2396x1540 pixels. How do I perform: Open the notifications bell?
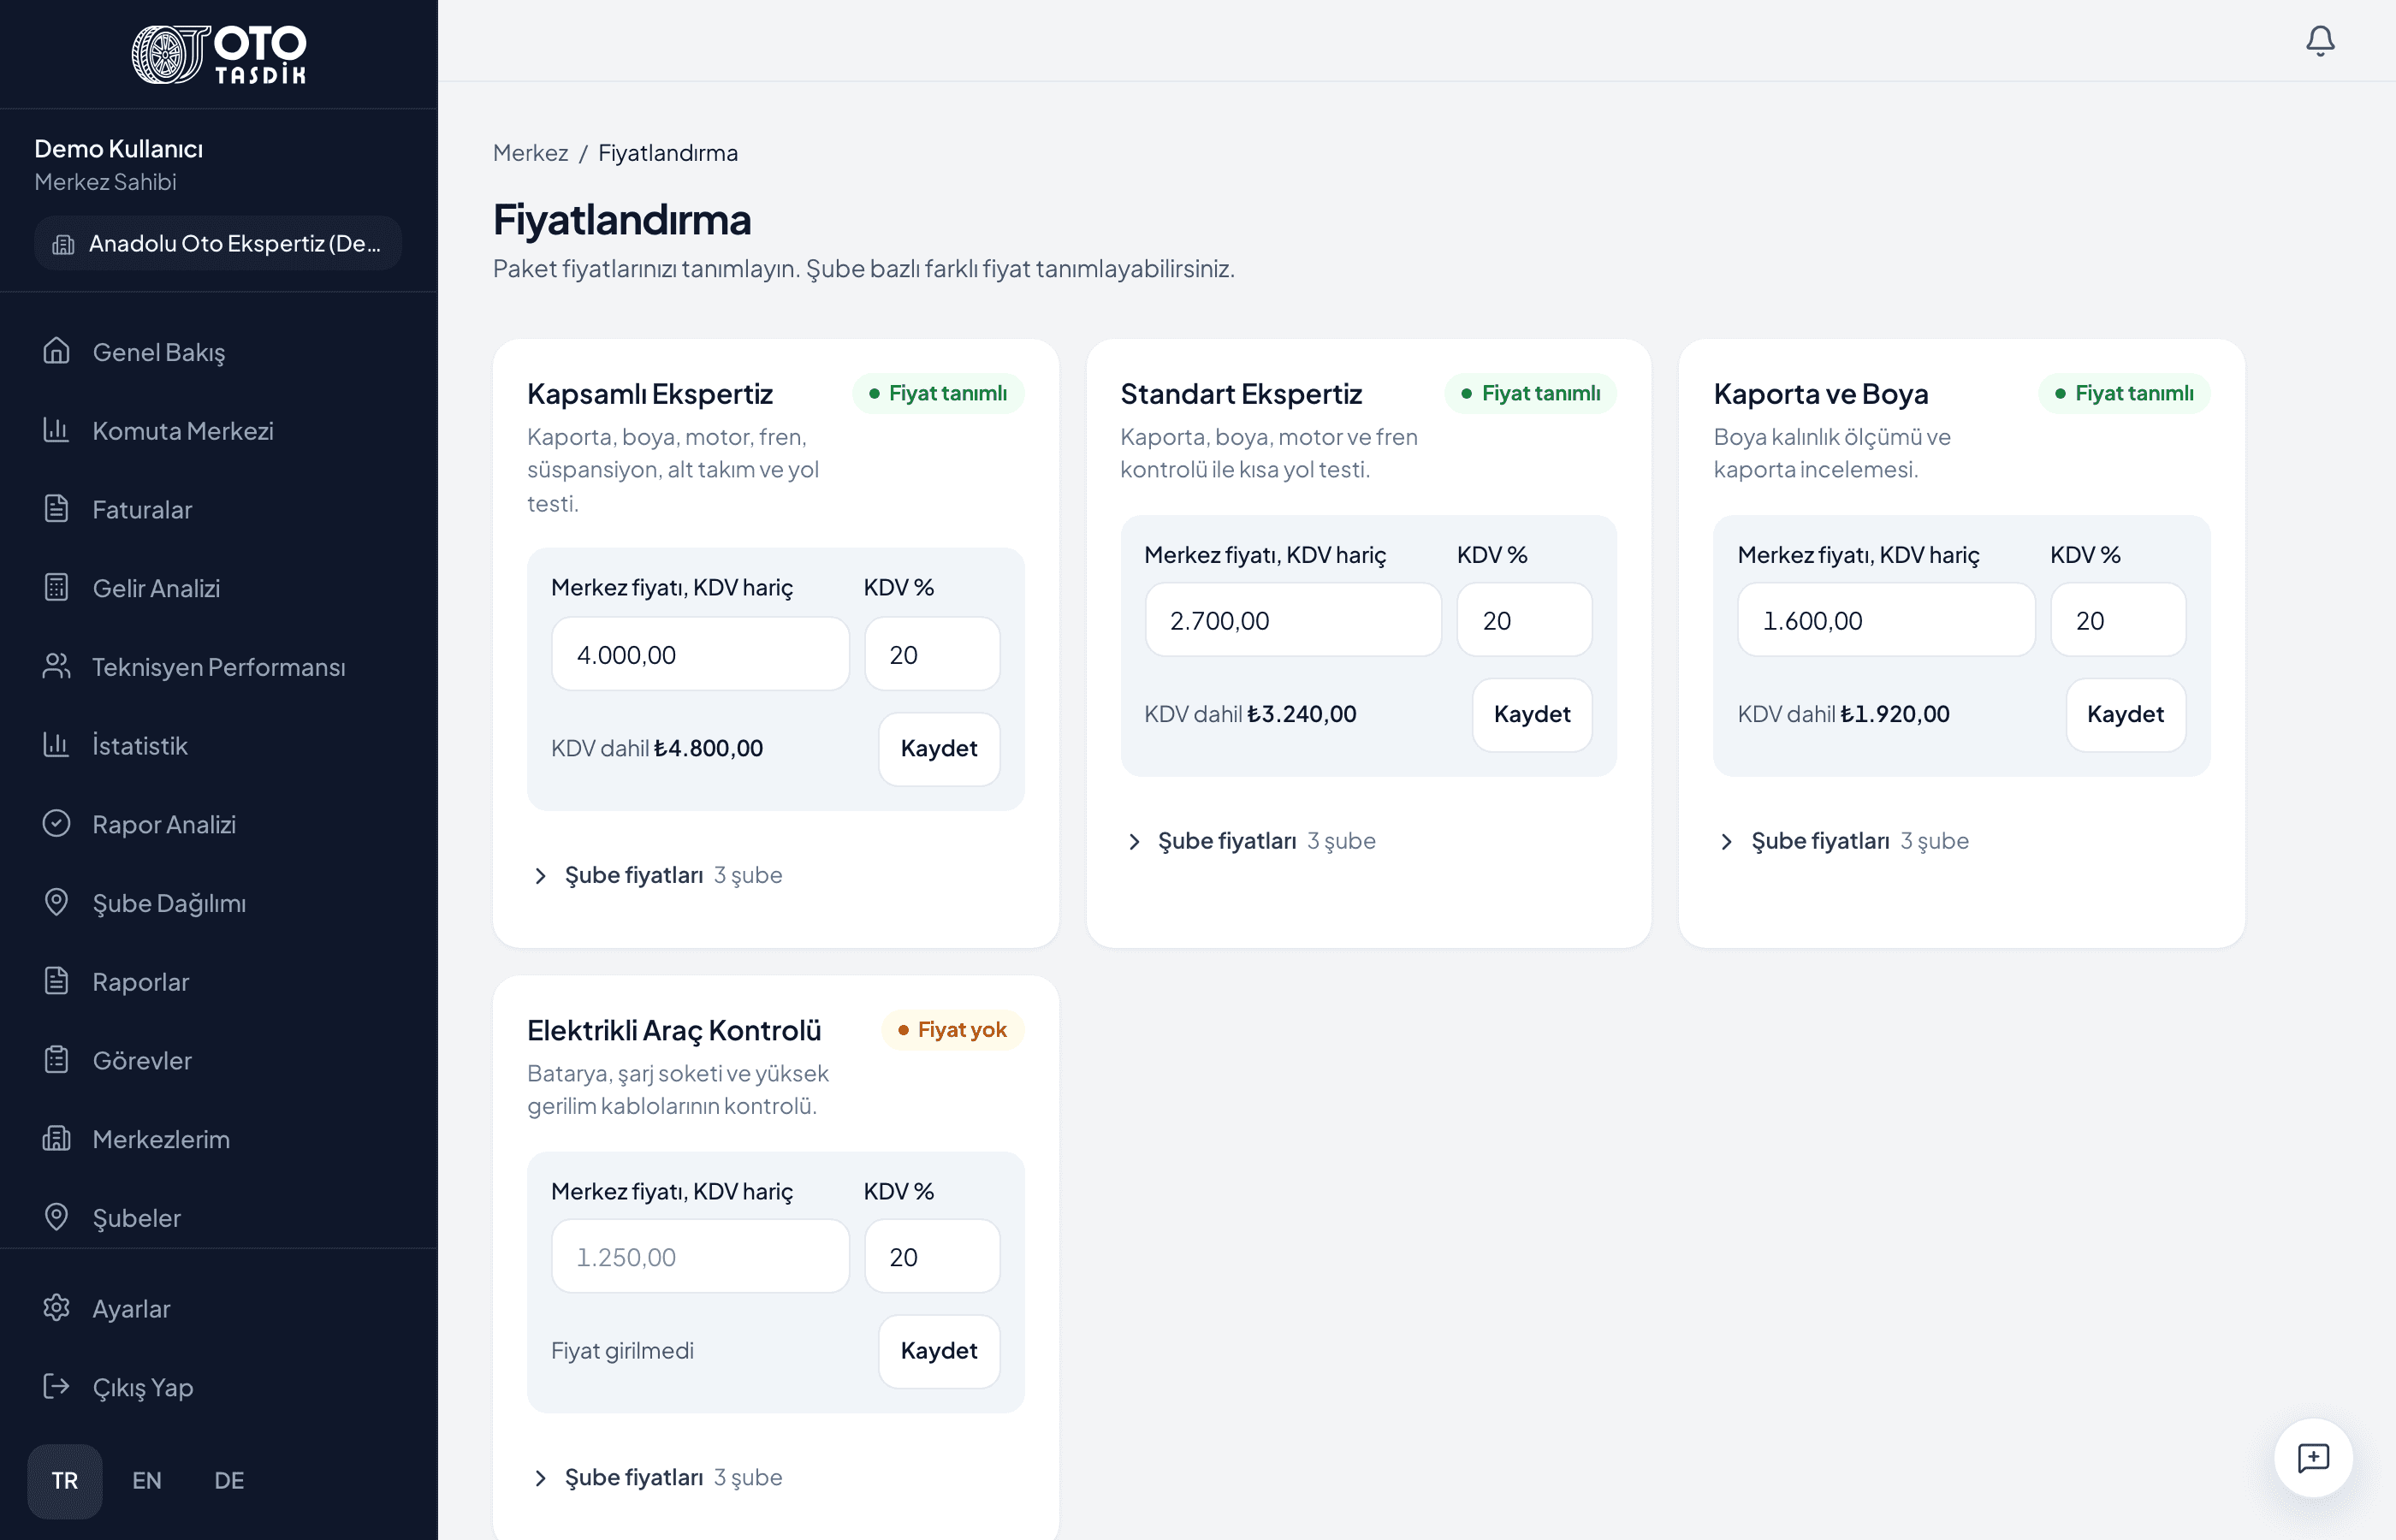2319,41
